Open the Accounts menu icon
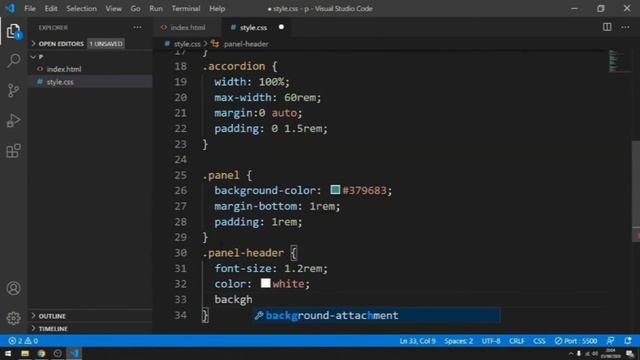Image resolution: width=640 pixels, height=360 pixels. pos(13,289)
